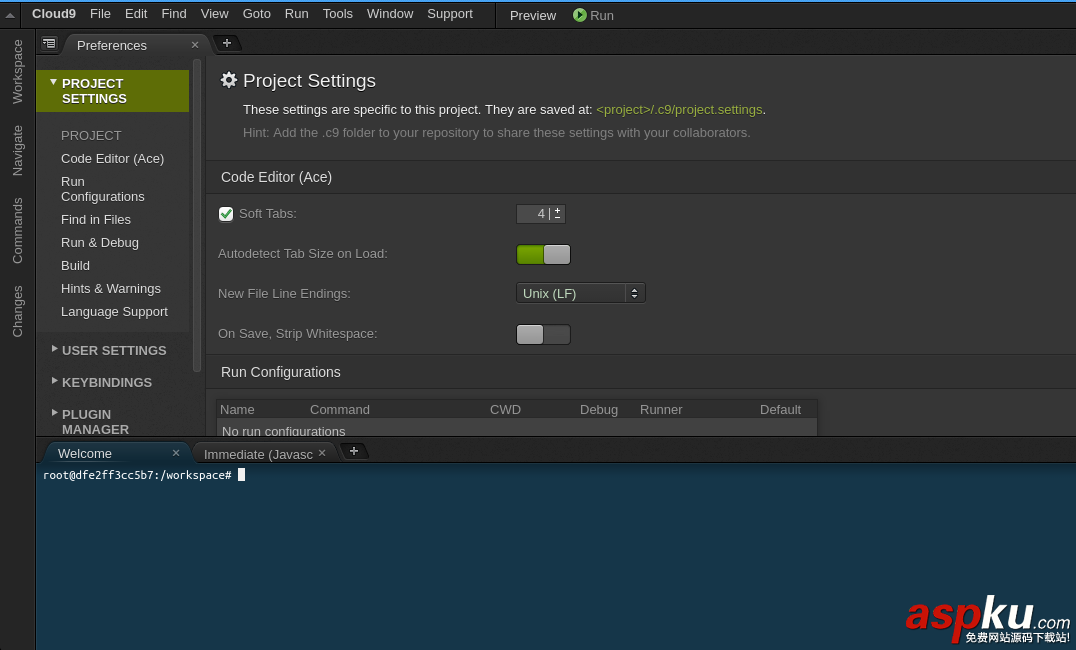Click the Default column header
Viewport: 1076px width, 650px height.
(x=780, y=409)
